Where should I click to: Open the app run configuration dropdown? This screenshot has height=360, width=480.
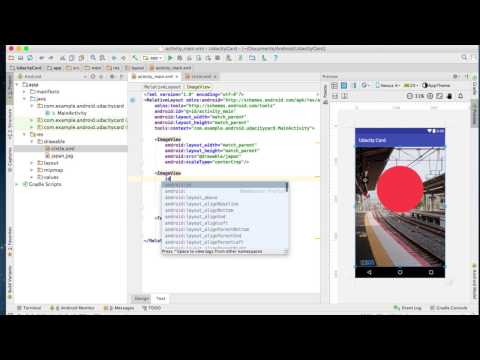click(153, 58)
